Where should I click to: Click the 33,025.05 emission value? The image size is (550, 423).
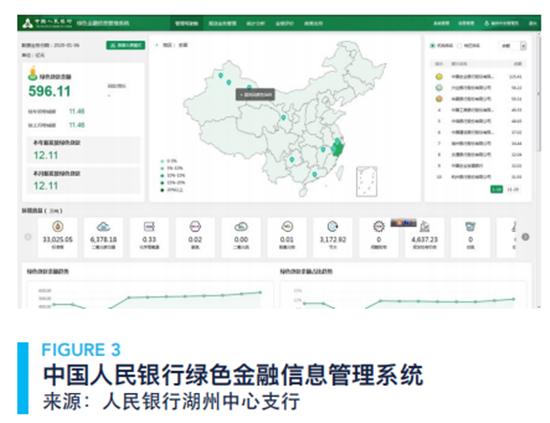click(x=58, y=239)
